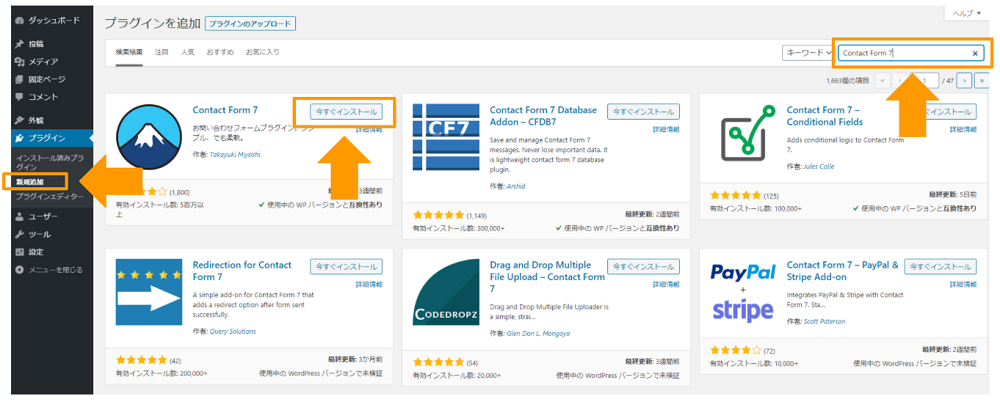Image resolution: width=1000 pixels, height=402 pixels.
Task: Open the ダッシュボード sidebar item
Action: point(49,20)
